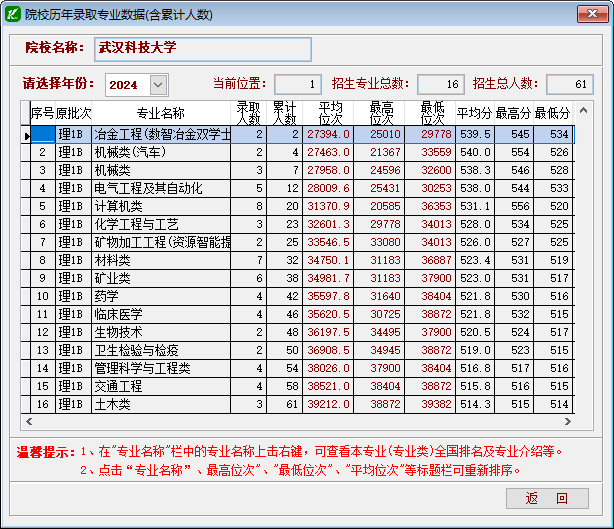
Task: Click average rank value 38026.0
Action: coord(328,368)
